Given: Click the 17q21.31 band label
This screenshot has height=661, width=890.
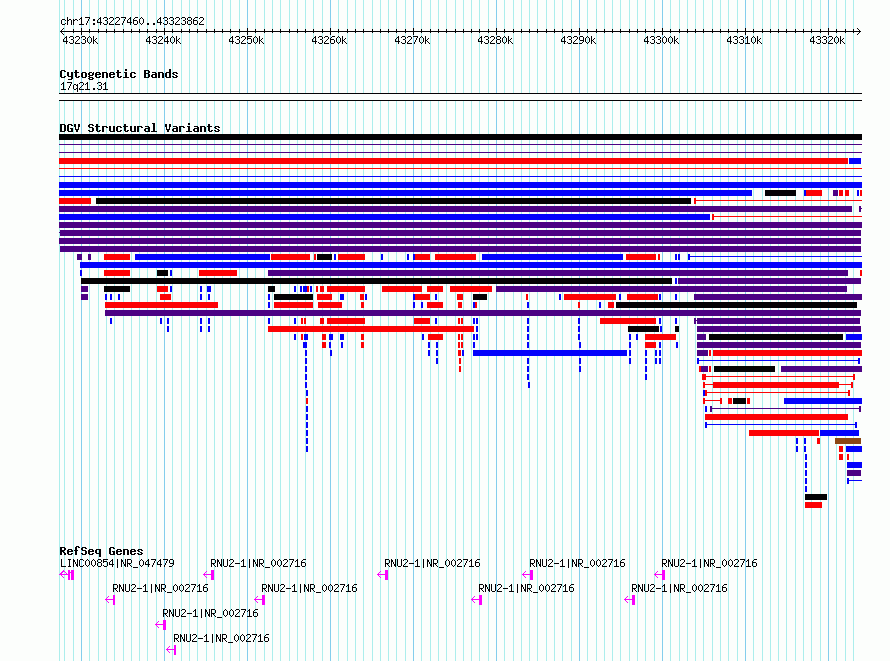Looking at the screenshot, I should click(84, 86).
